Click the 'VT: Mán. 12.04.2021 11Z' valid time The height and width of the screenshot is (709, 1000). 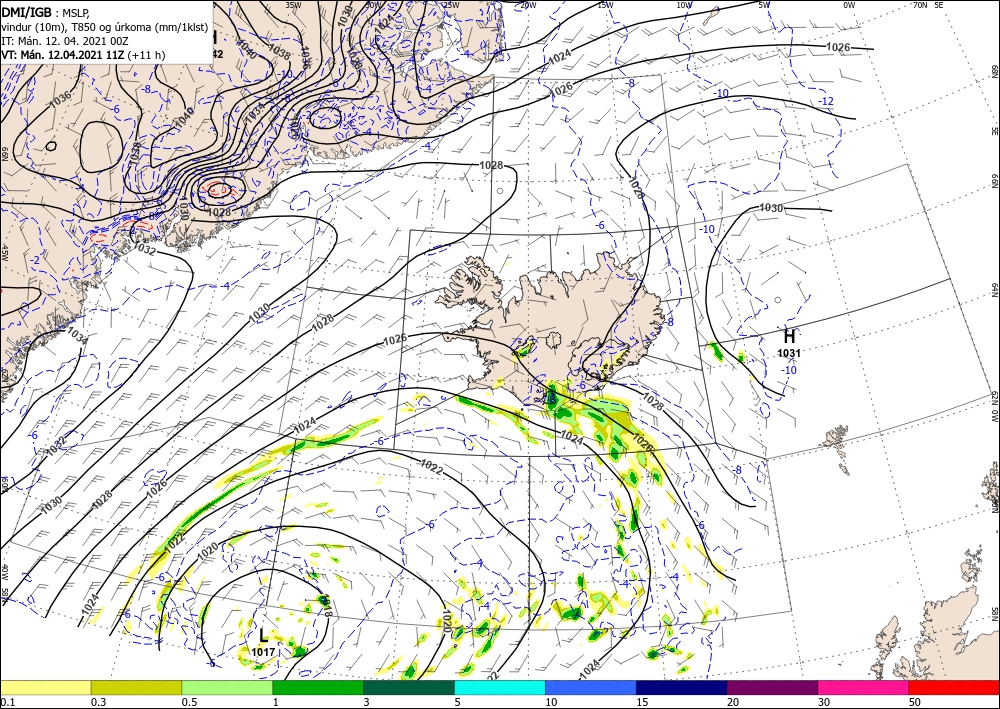click(63, 55)
